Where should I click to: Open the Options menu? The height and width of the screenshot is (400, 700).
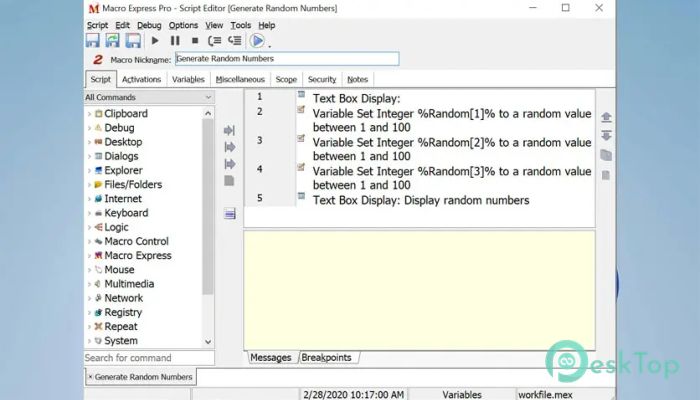[x=183, y=25]
